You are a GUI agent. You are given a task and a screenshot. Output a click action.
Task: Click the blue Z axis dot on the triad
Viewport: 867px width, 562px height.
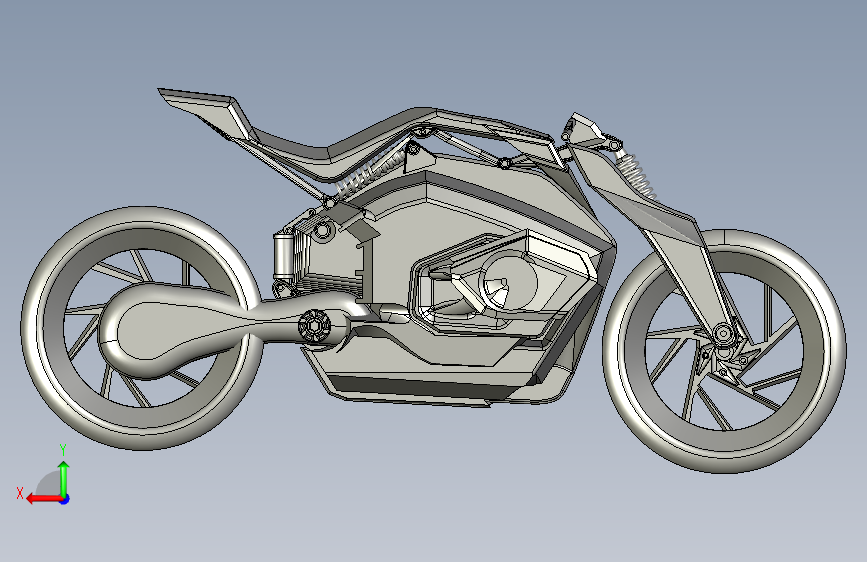coord(65,499)
